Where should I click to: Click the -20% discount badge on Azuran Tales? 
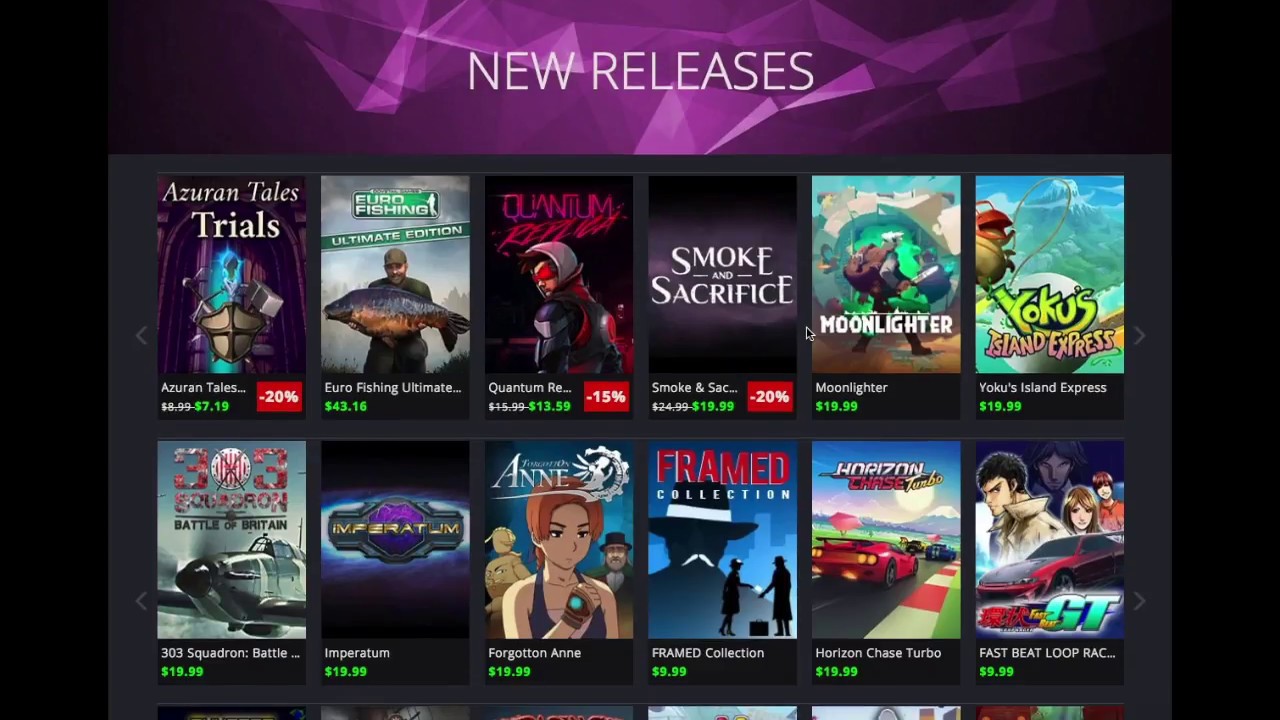(279, 397)
